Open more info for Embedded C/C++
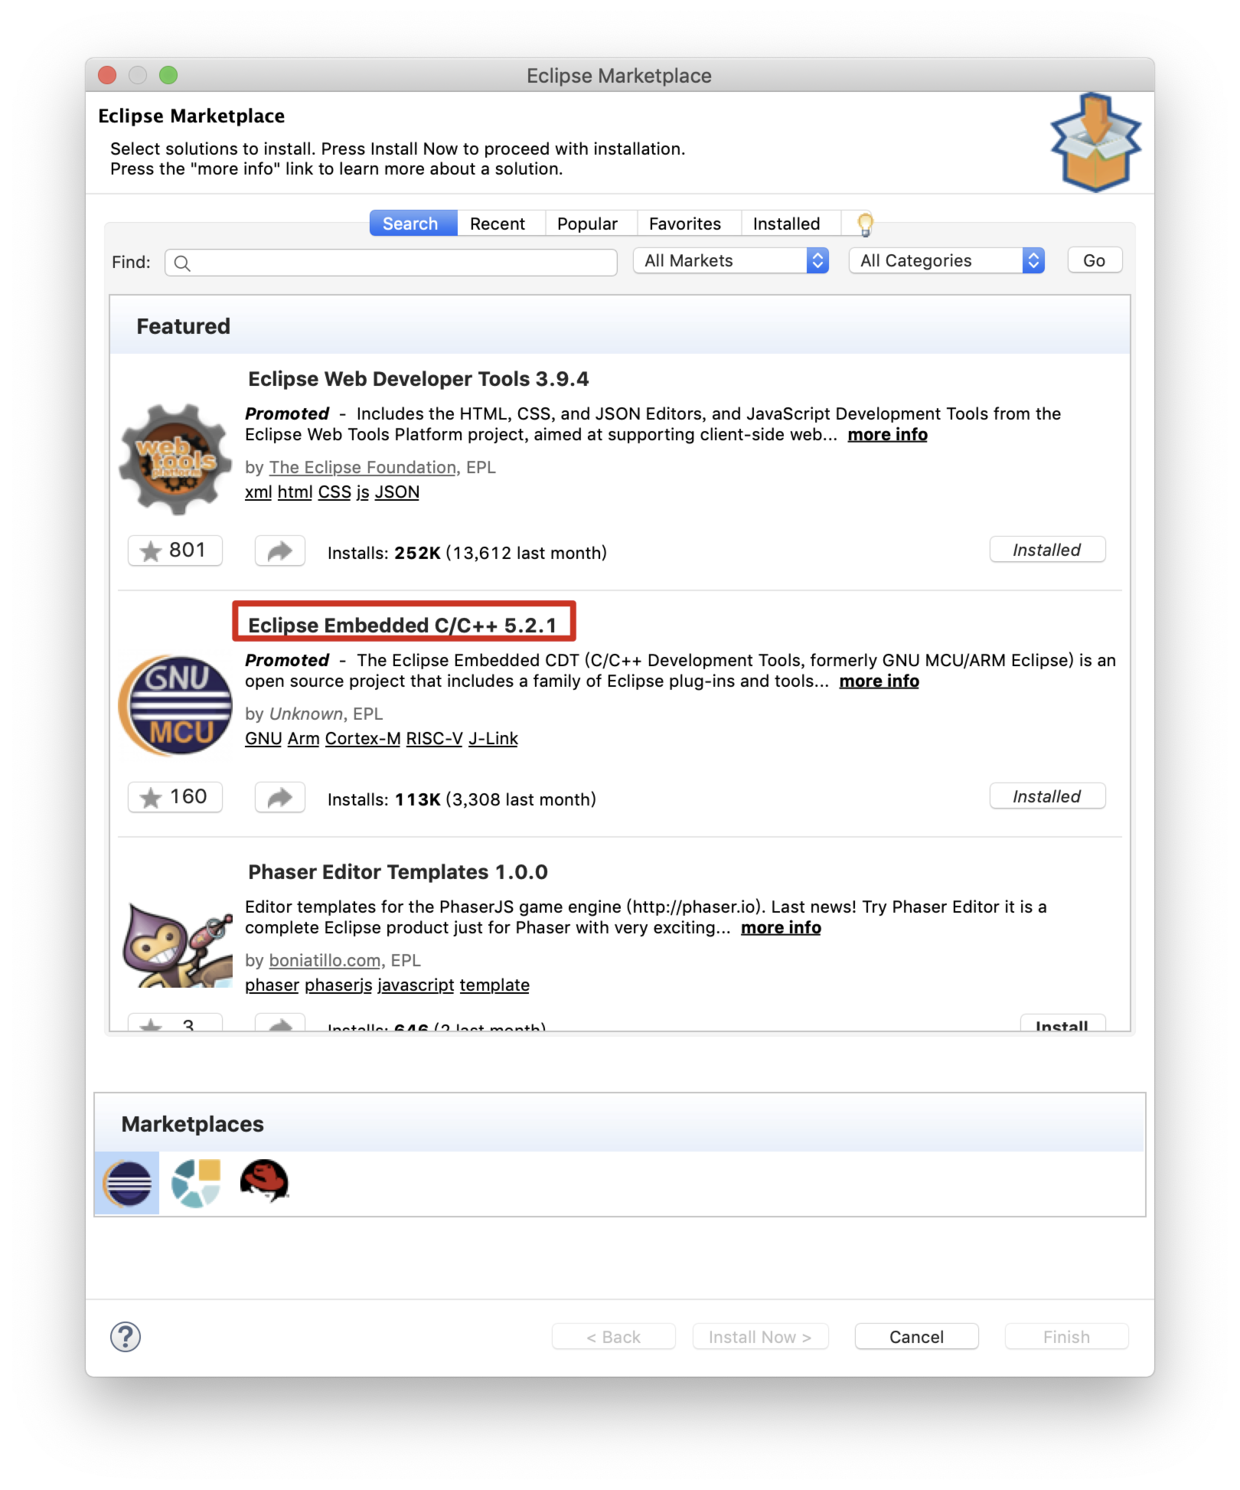This screenshot has width=1240, height=1490. (x=879, y=681)
